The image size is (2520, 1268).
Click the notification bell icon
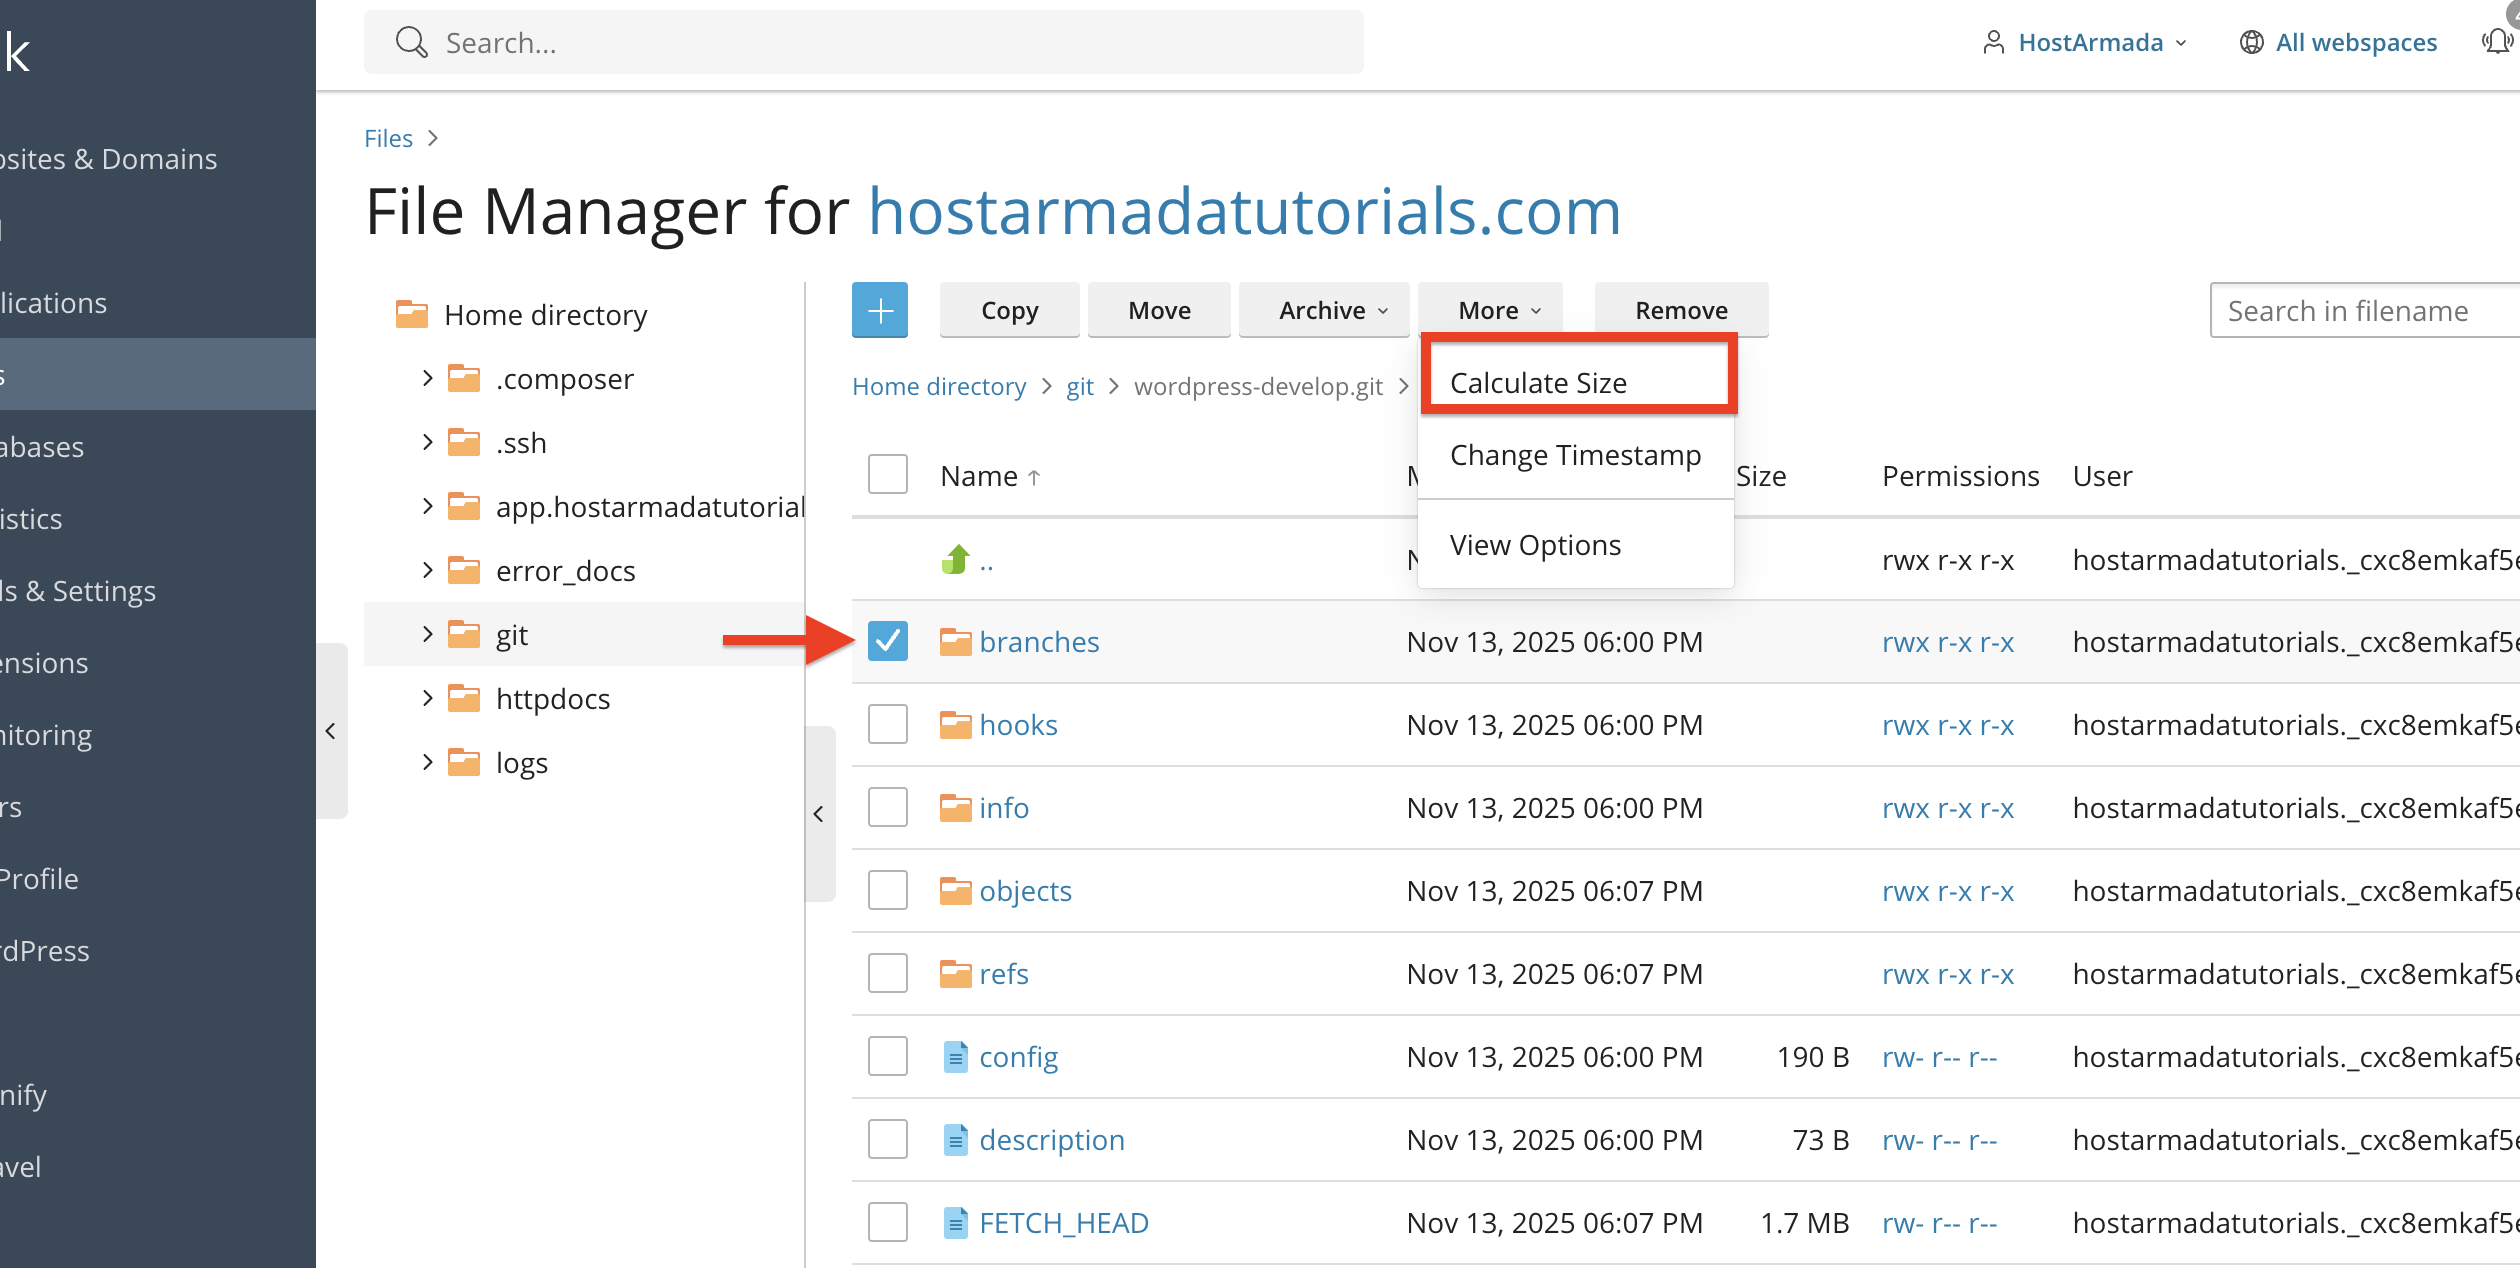pyautogui.click(x=2498, y=42)
